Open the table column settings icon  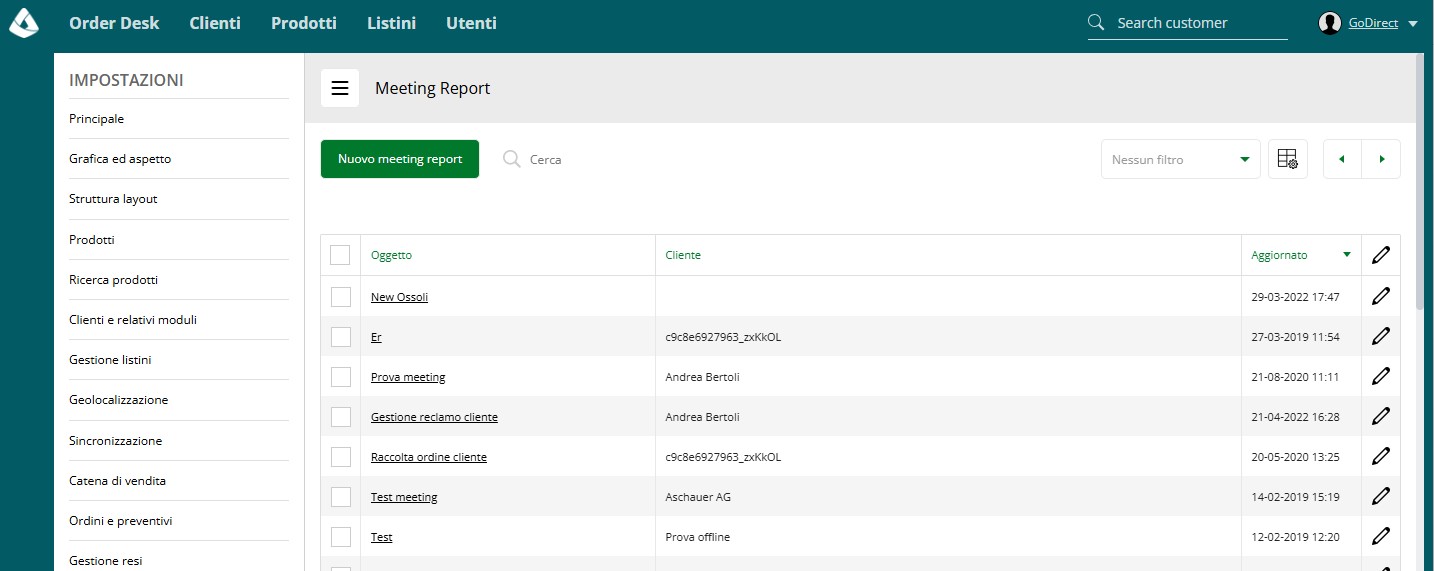1288,159
